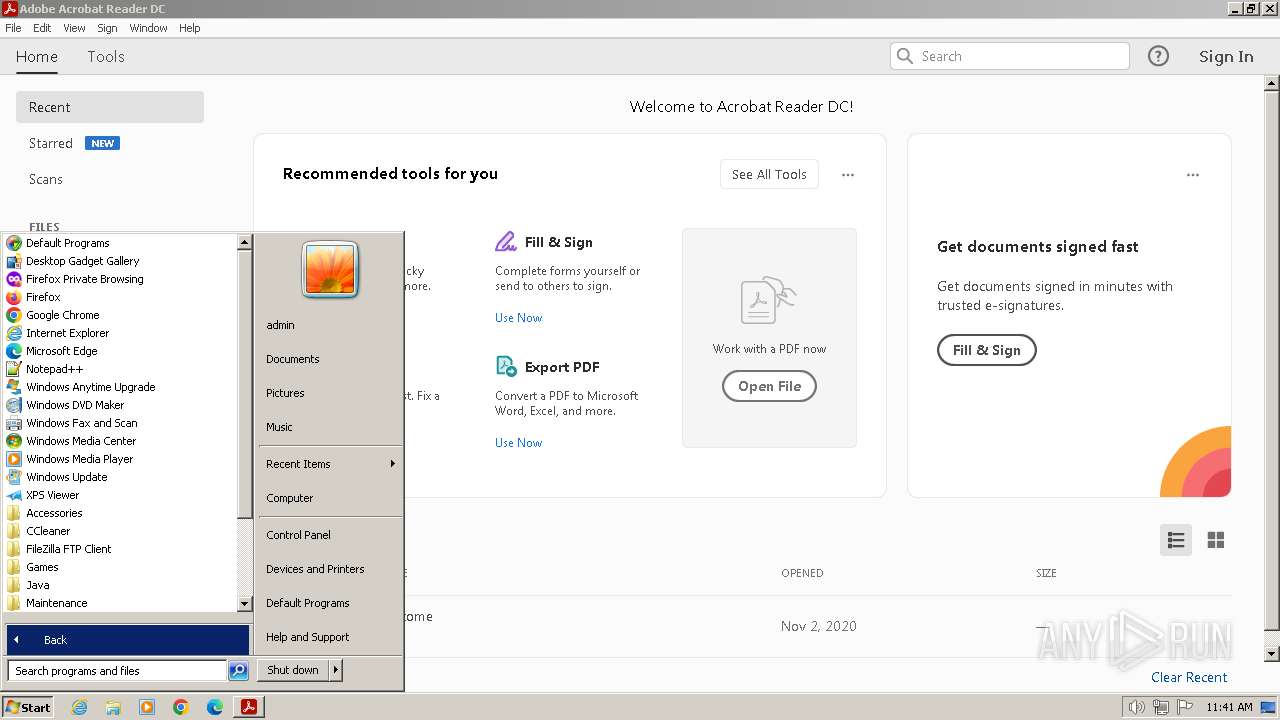The width and height of the screenshot is (1280, 720).
Task: Click Use Now under Export PDF
Action: point(519,443)
